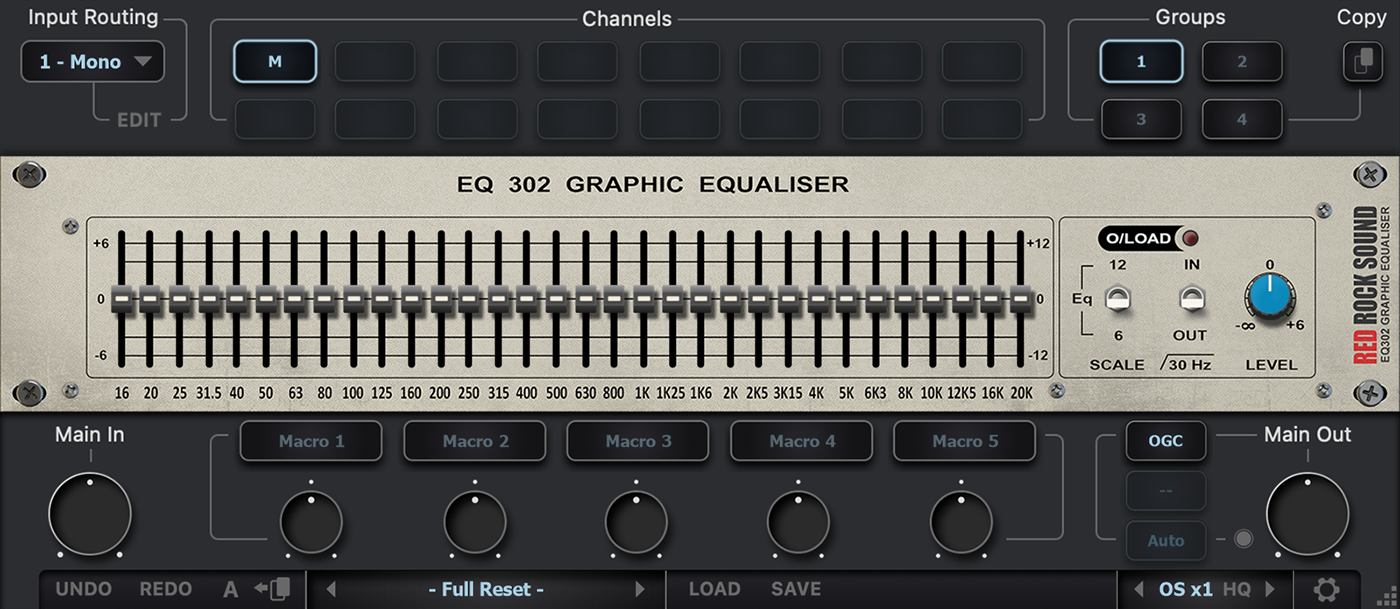
Task: Click the Main In knob
Action: pos(90,515)
